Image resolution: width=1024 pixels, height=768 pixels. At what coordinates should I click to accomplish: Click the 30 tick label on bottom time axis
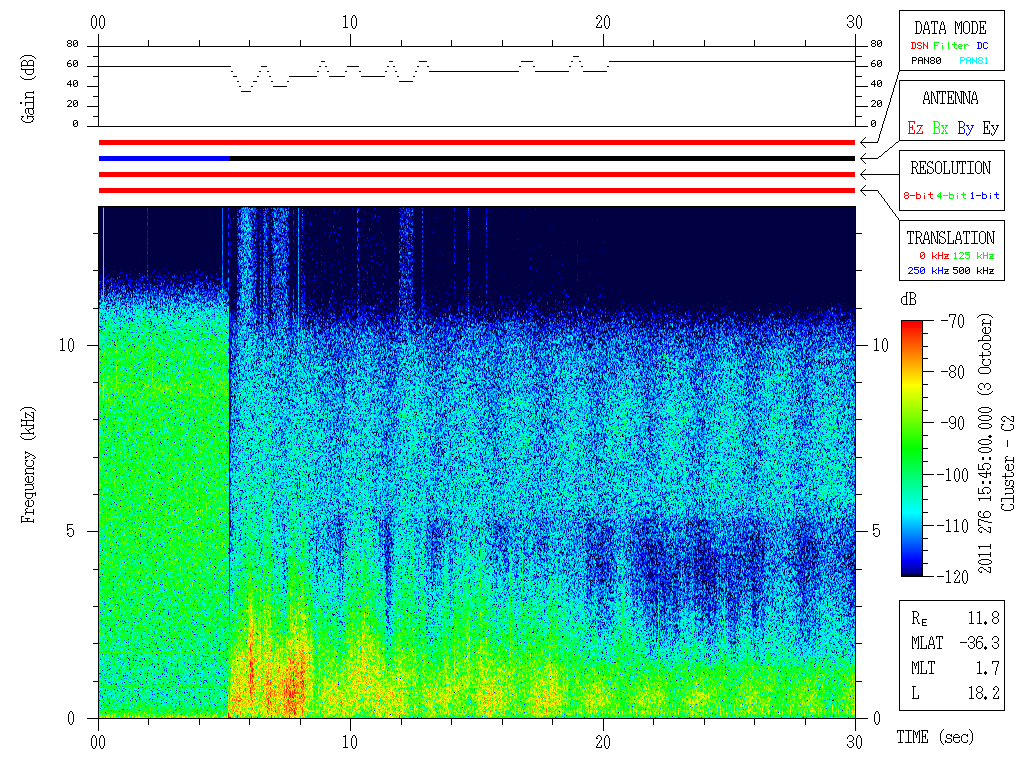tap(854, 742)
